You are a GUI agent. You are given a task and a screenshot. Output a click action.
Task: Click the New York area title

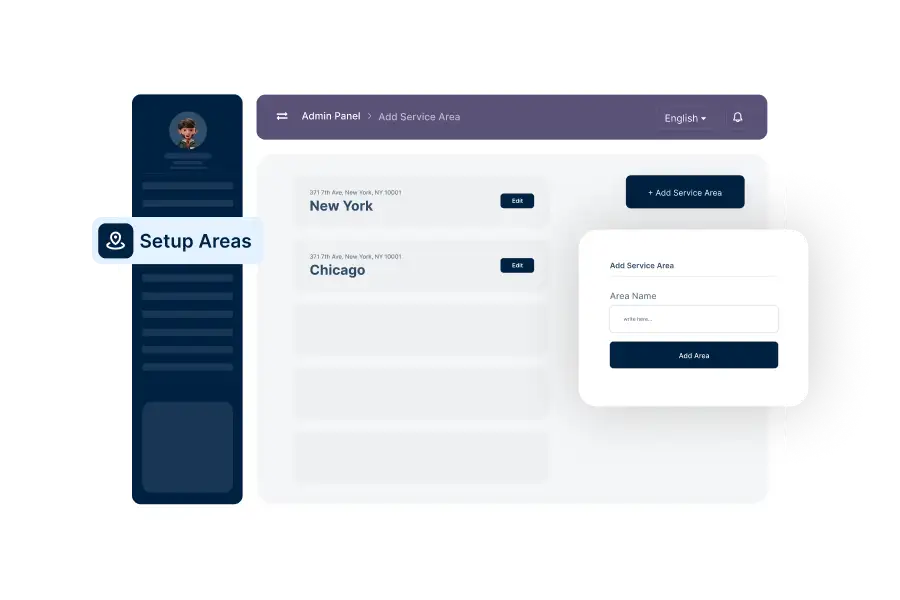pyautogui.click(x=341, y=206)
